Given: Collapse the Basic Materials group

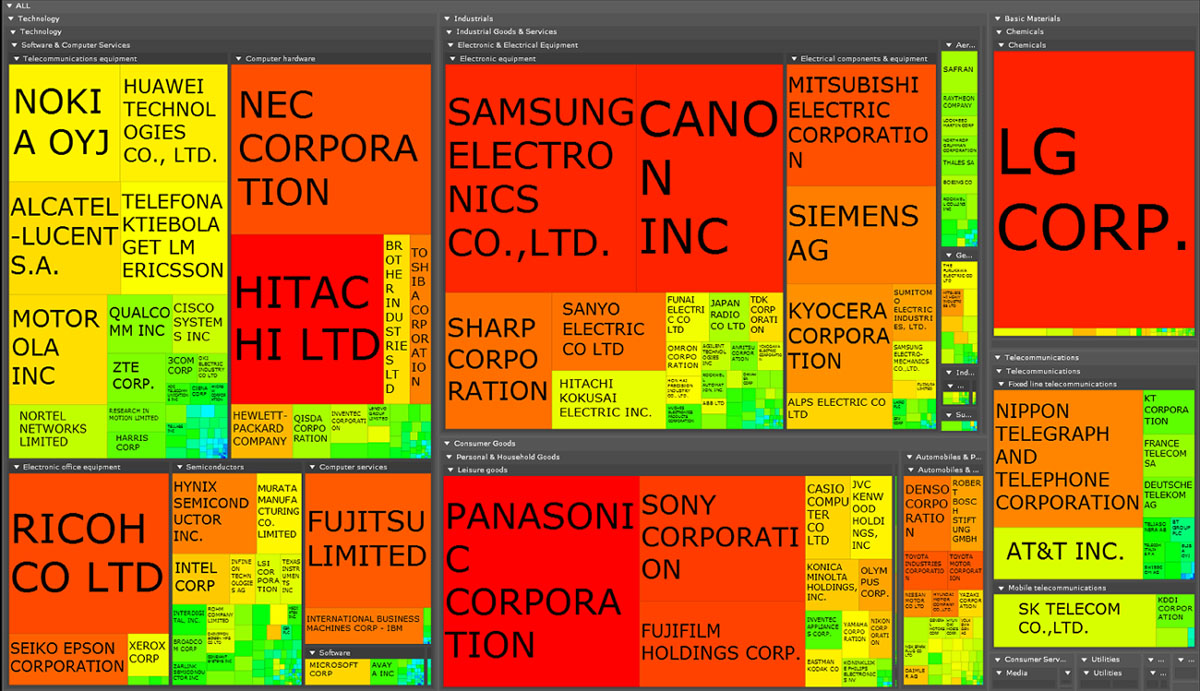Looking at the screenshot, I should click(998, 19).
